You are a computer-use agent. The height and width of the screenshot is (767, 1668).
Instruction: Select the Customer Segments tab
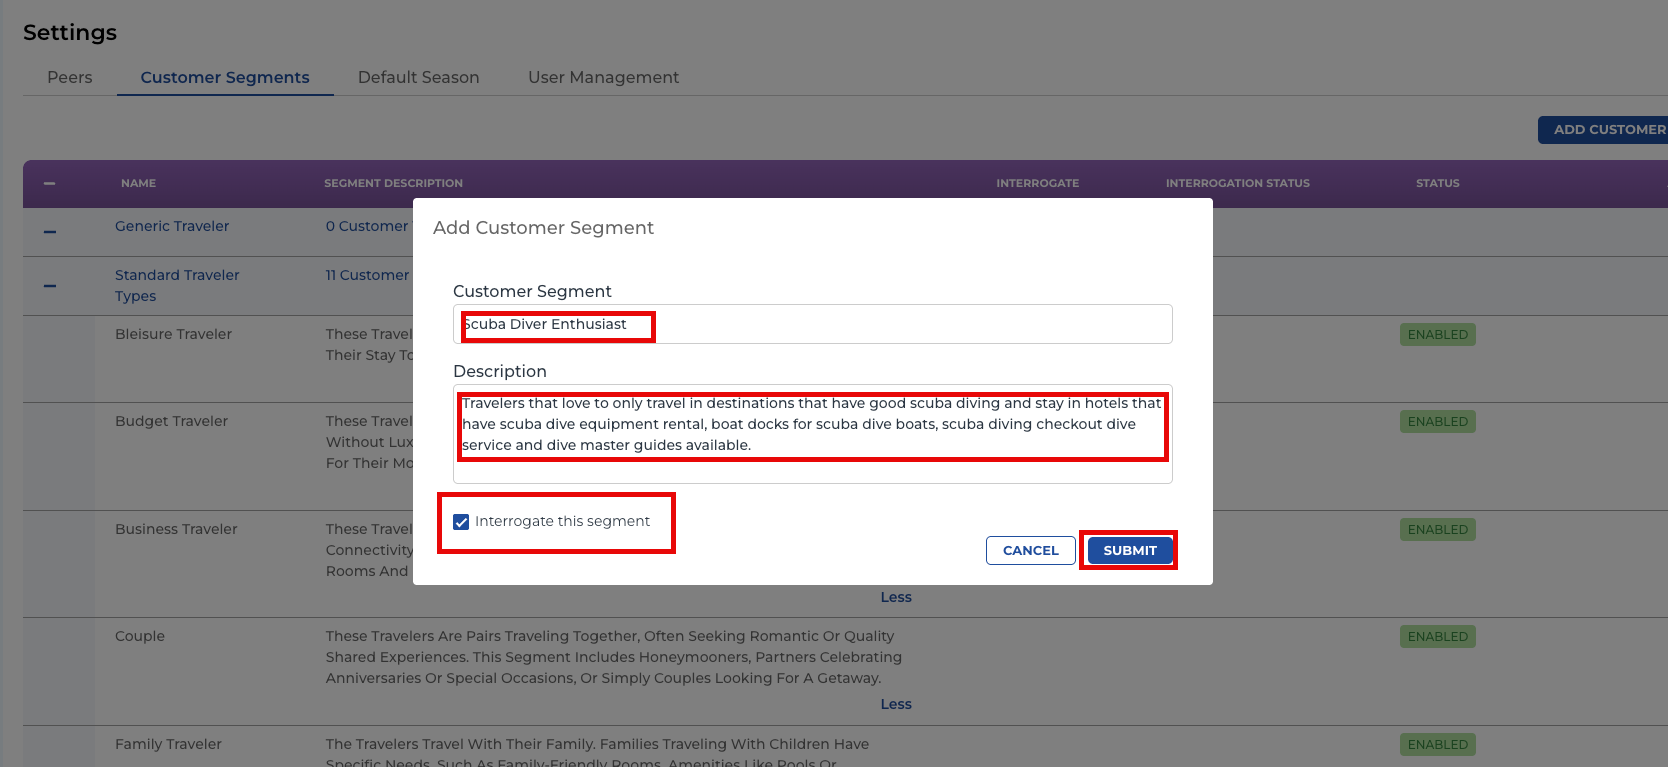[225, 77]
